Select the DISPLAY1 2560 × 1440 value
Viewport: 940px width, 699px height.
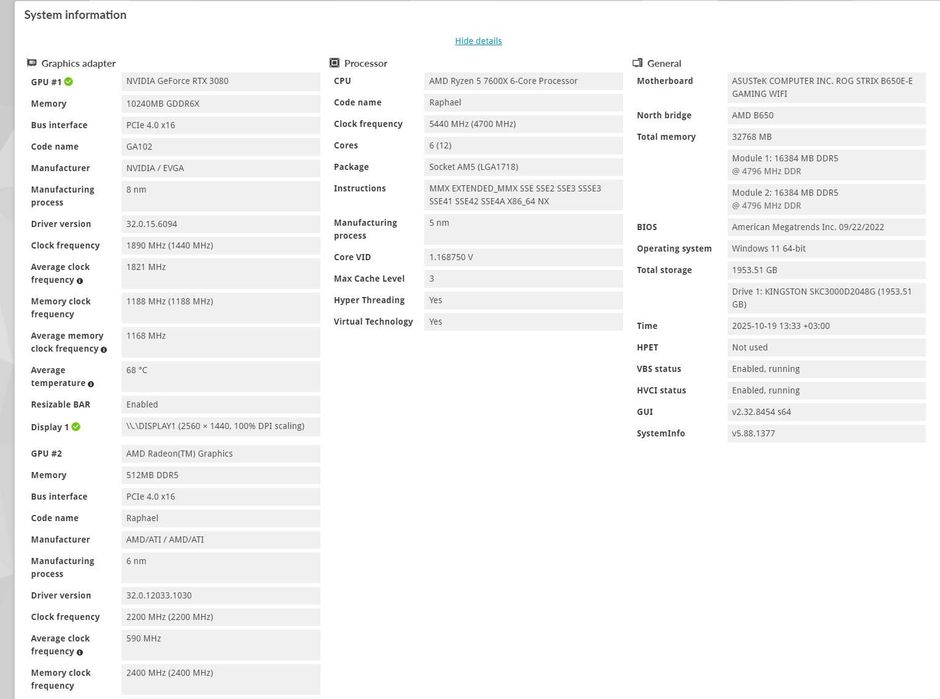point(221,426)
